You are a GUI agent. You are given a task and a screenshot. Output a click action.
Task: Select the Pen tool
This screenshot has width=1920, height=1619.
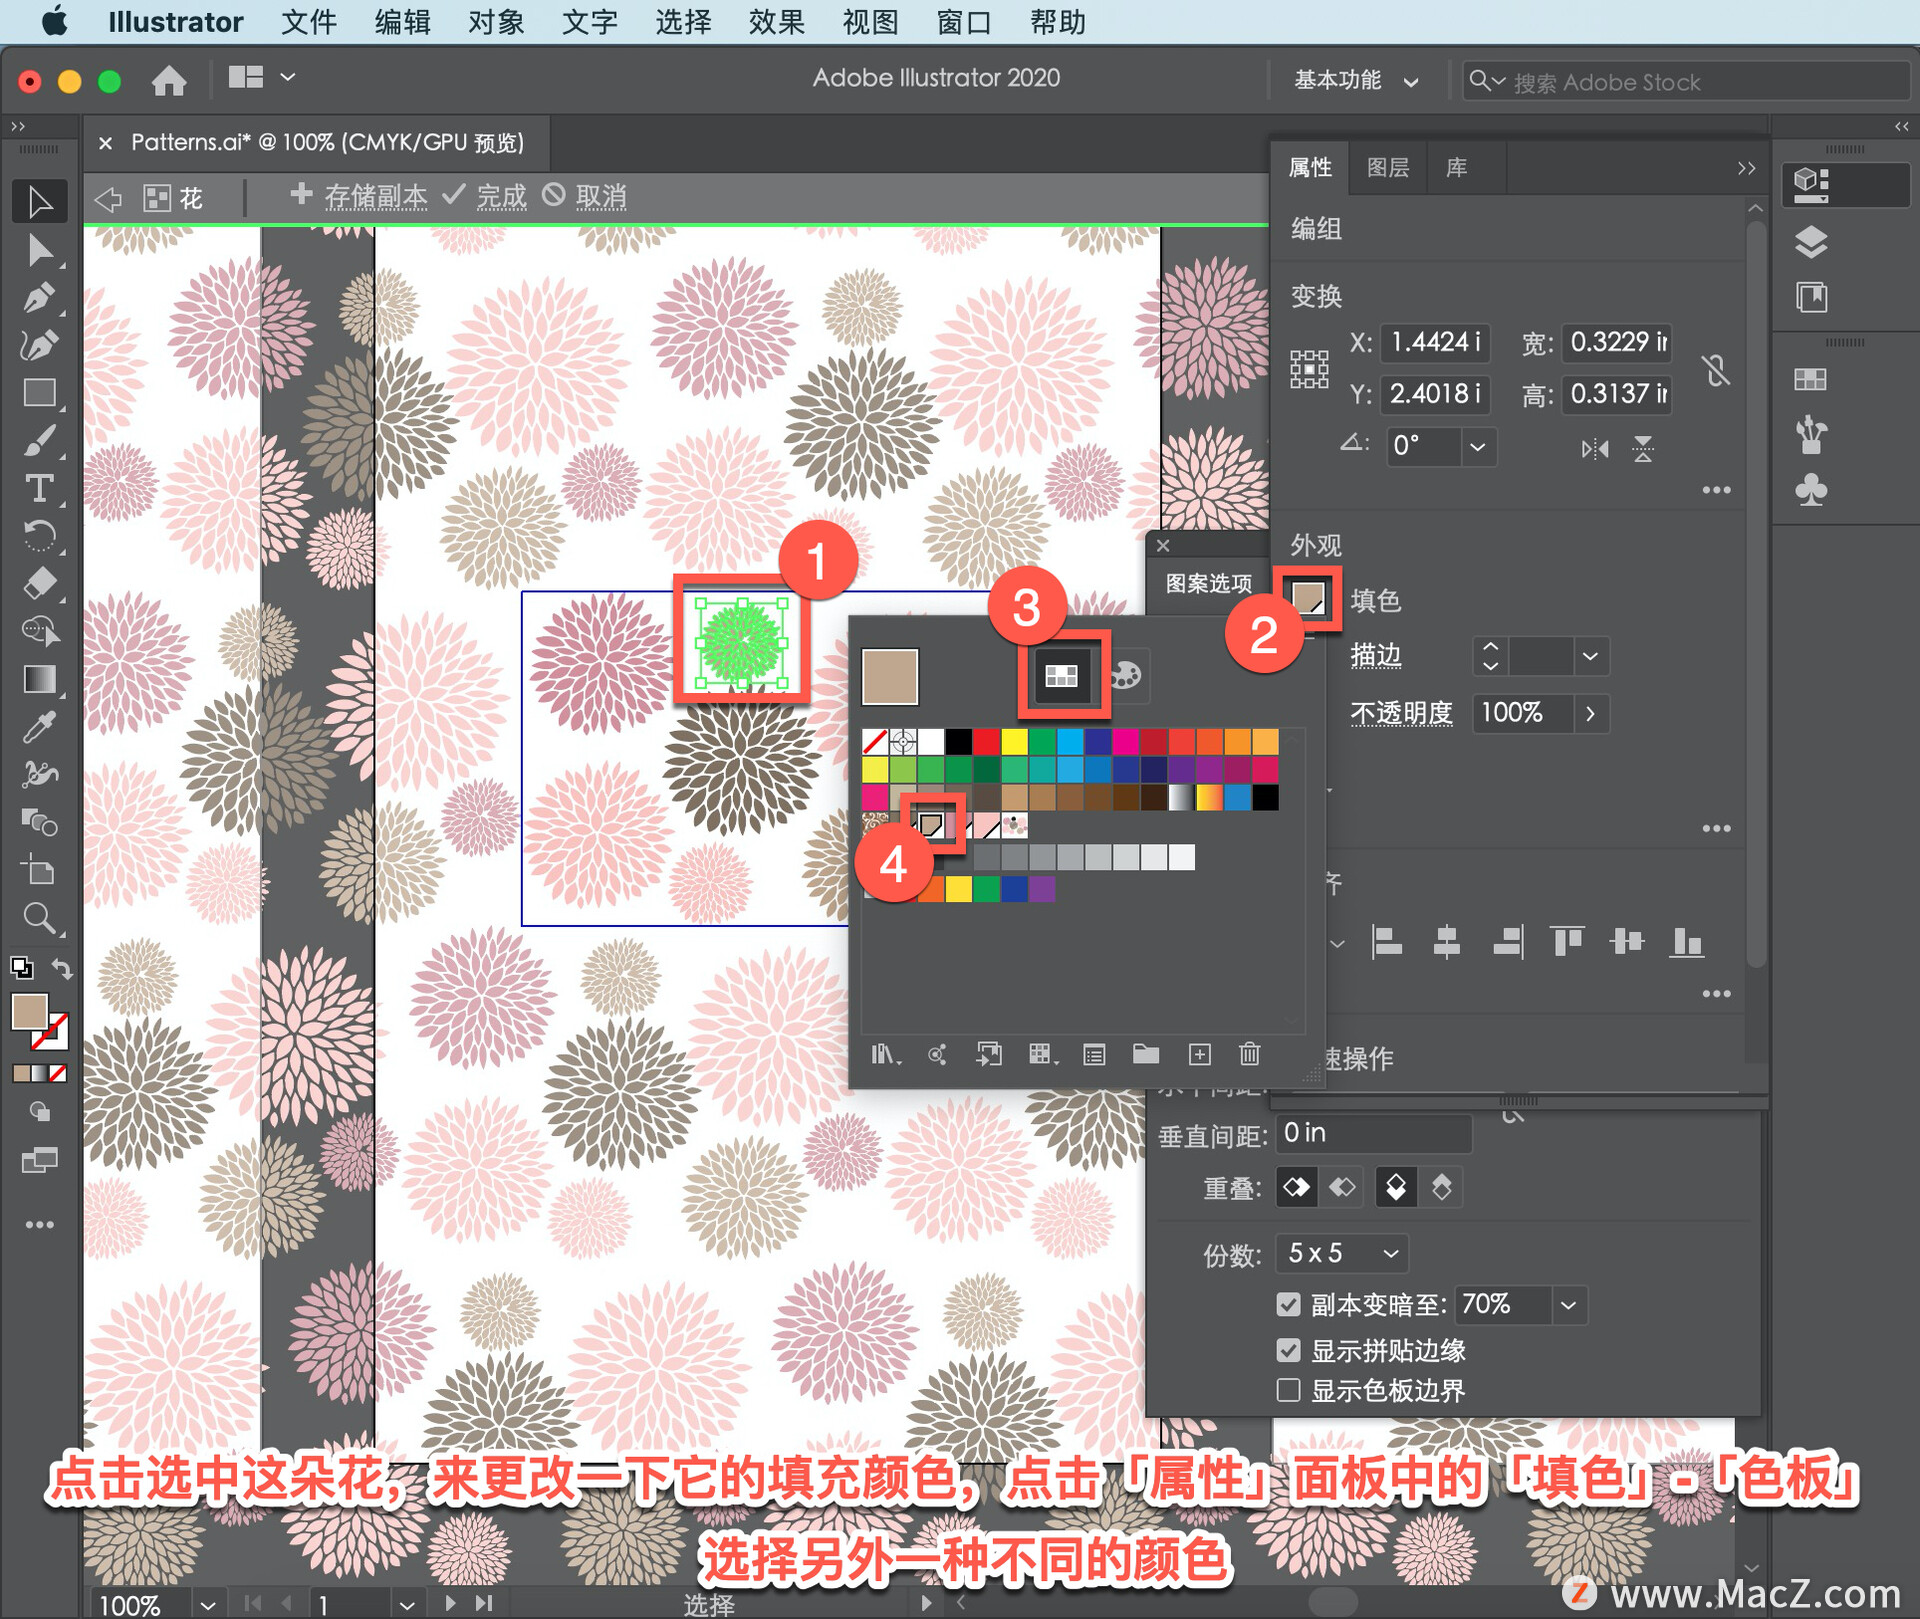tap(40, 298)
